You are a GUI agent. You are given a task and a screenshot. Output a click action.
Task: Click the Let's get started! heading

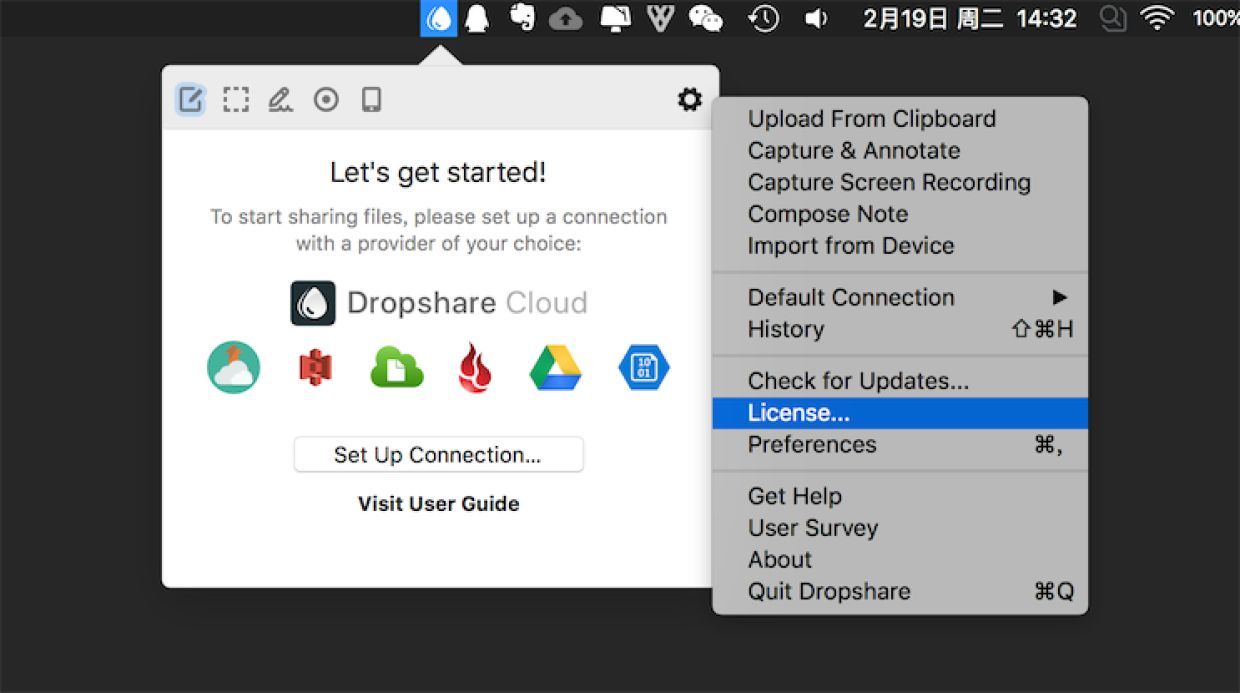[438, 173]
